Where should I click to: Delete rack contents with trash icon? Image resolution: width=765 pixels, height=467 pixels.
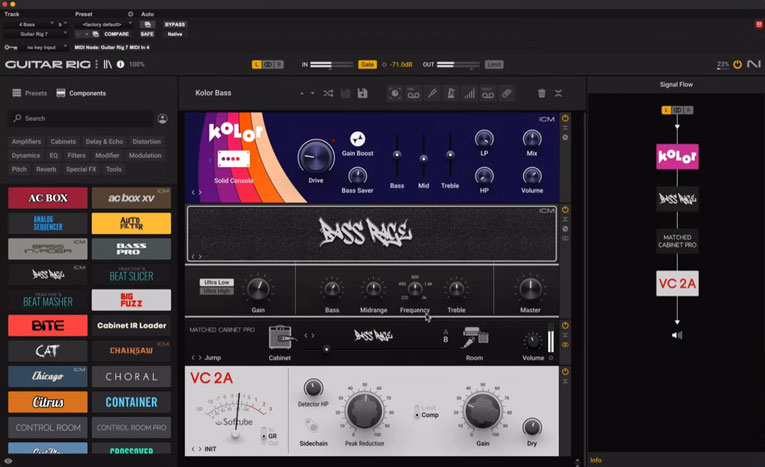click(x=542, y=93)
